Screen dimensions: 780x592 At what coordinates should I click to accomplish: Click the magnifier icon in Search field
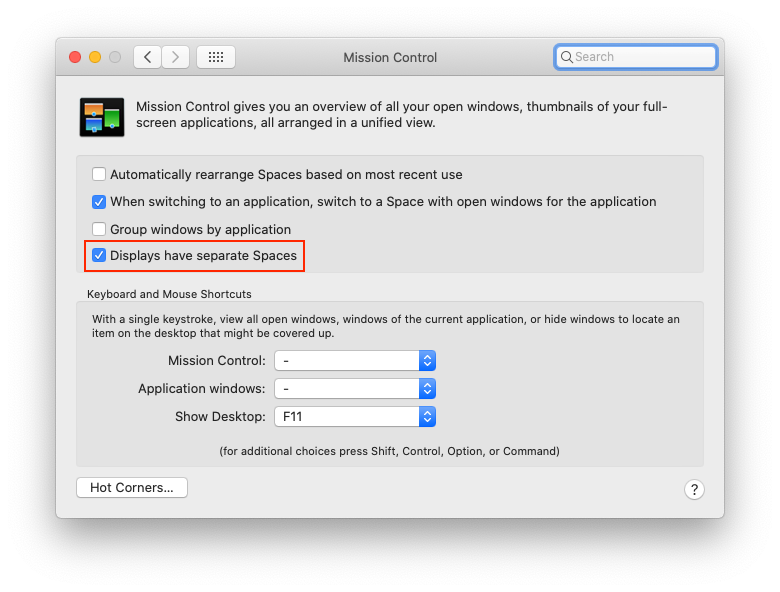pyautogui.click(x=566, y=57)
